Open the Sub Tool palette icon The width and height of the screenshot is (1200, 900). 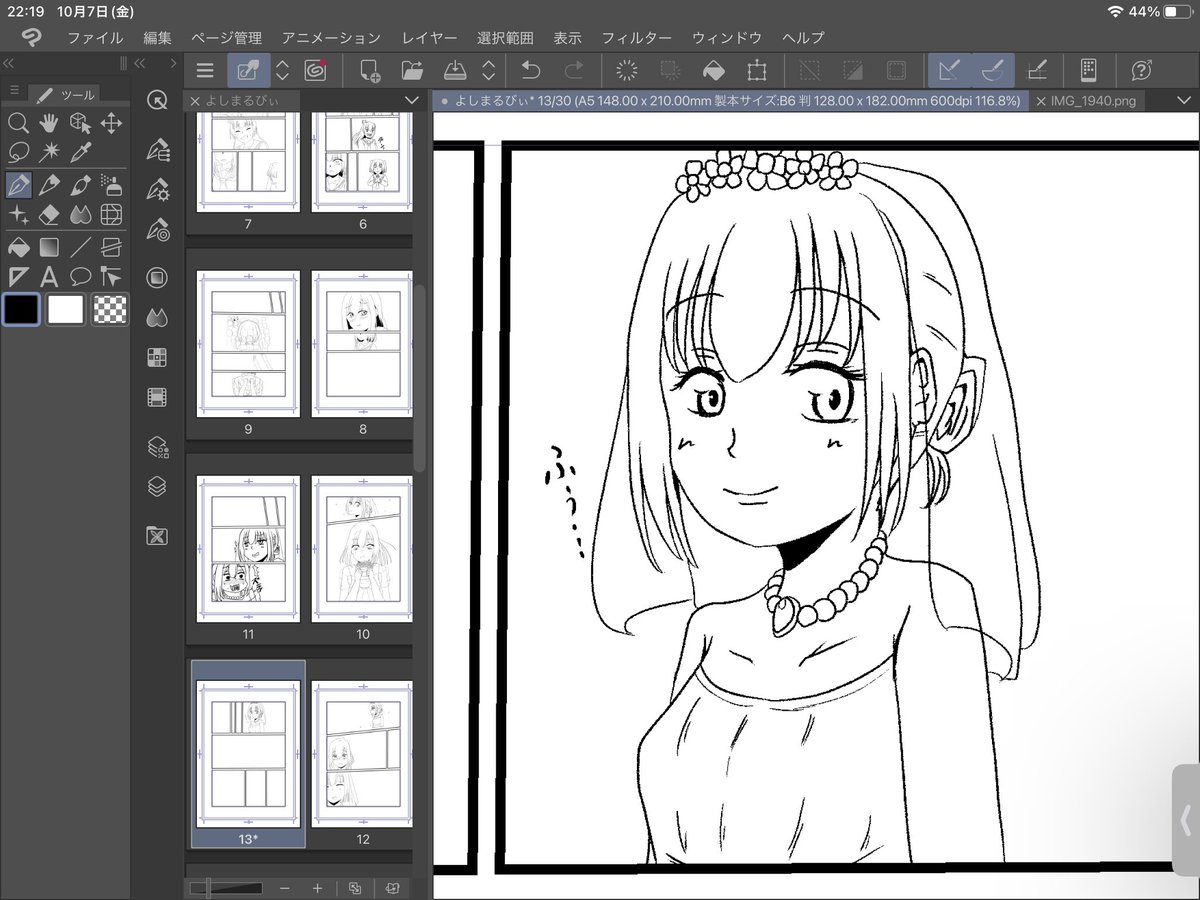tap(157, 150)
